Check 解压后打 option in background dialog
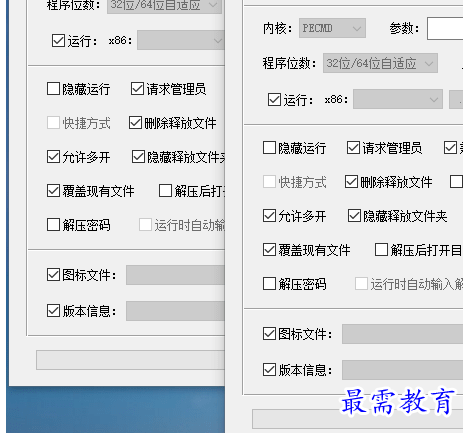 [165, 191]
